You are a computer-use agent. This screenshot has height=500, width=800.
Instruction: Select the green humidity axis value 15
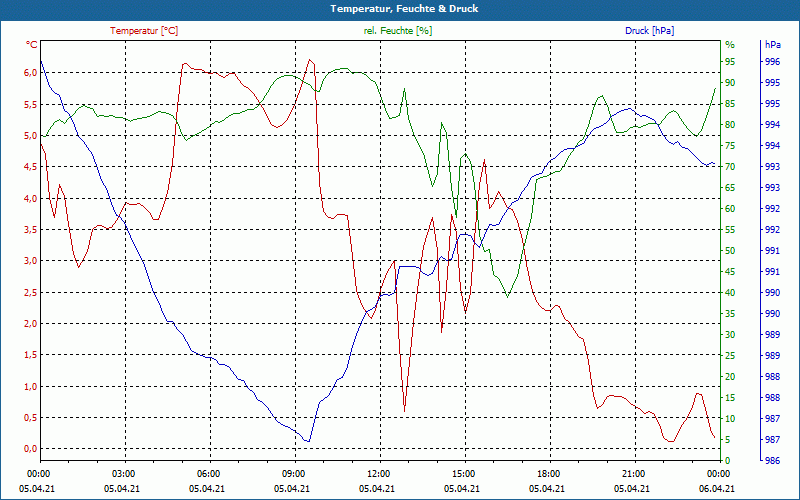pyautogui.click(x=730, y=397)
